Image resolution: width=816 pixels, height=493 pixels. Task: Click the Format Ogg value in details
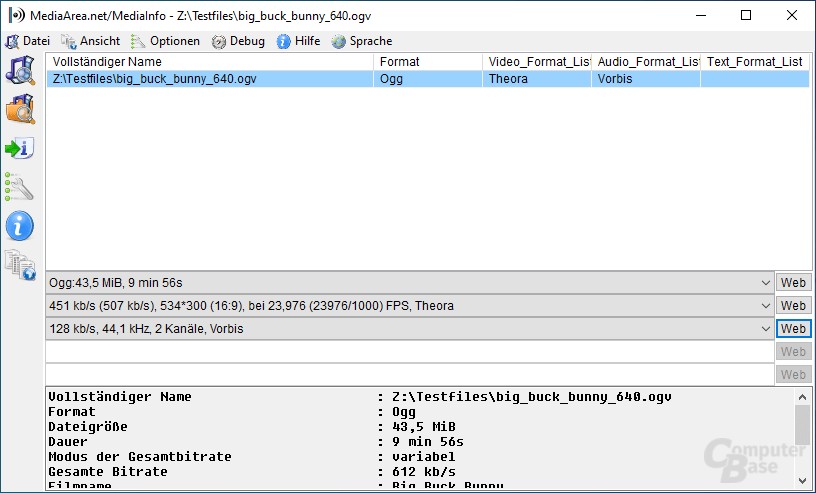pos(404,412)
